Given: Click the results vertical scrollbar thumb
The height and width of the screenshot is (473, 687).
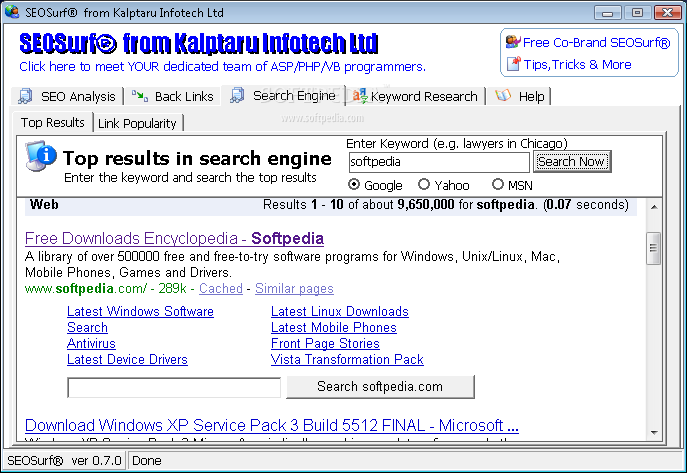Looking at the screenshot, I should pos(653,248).
